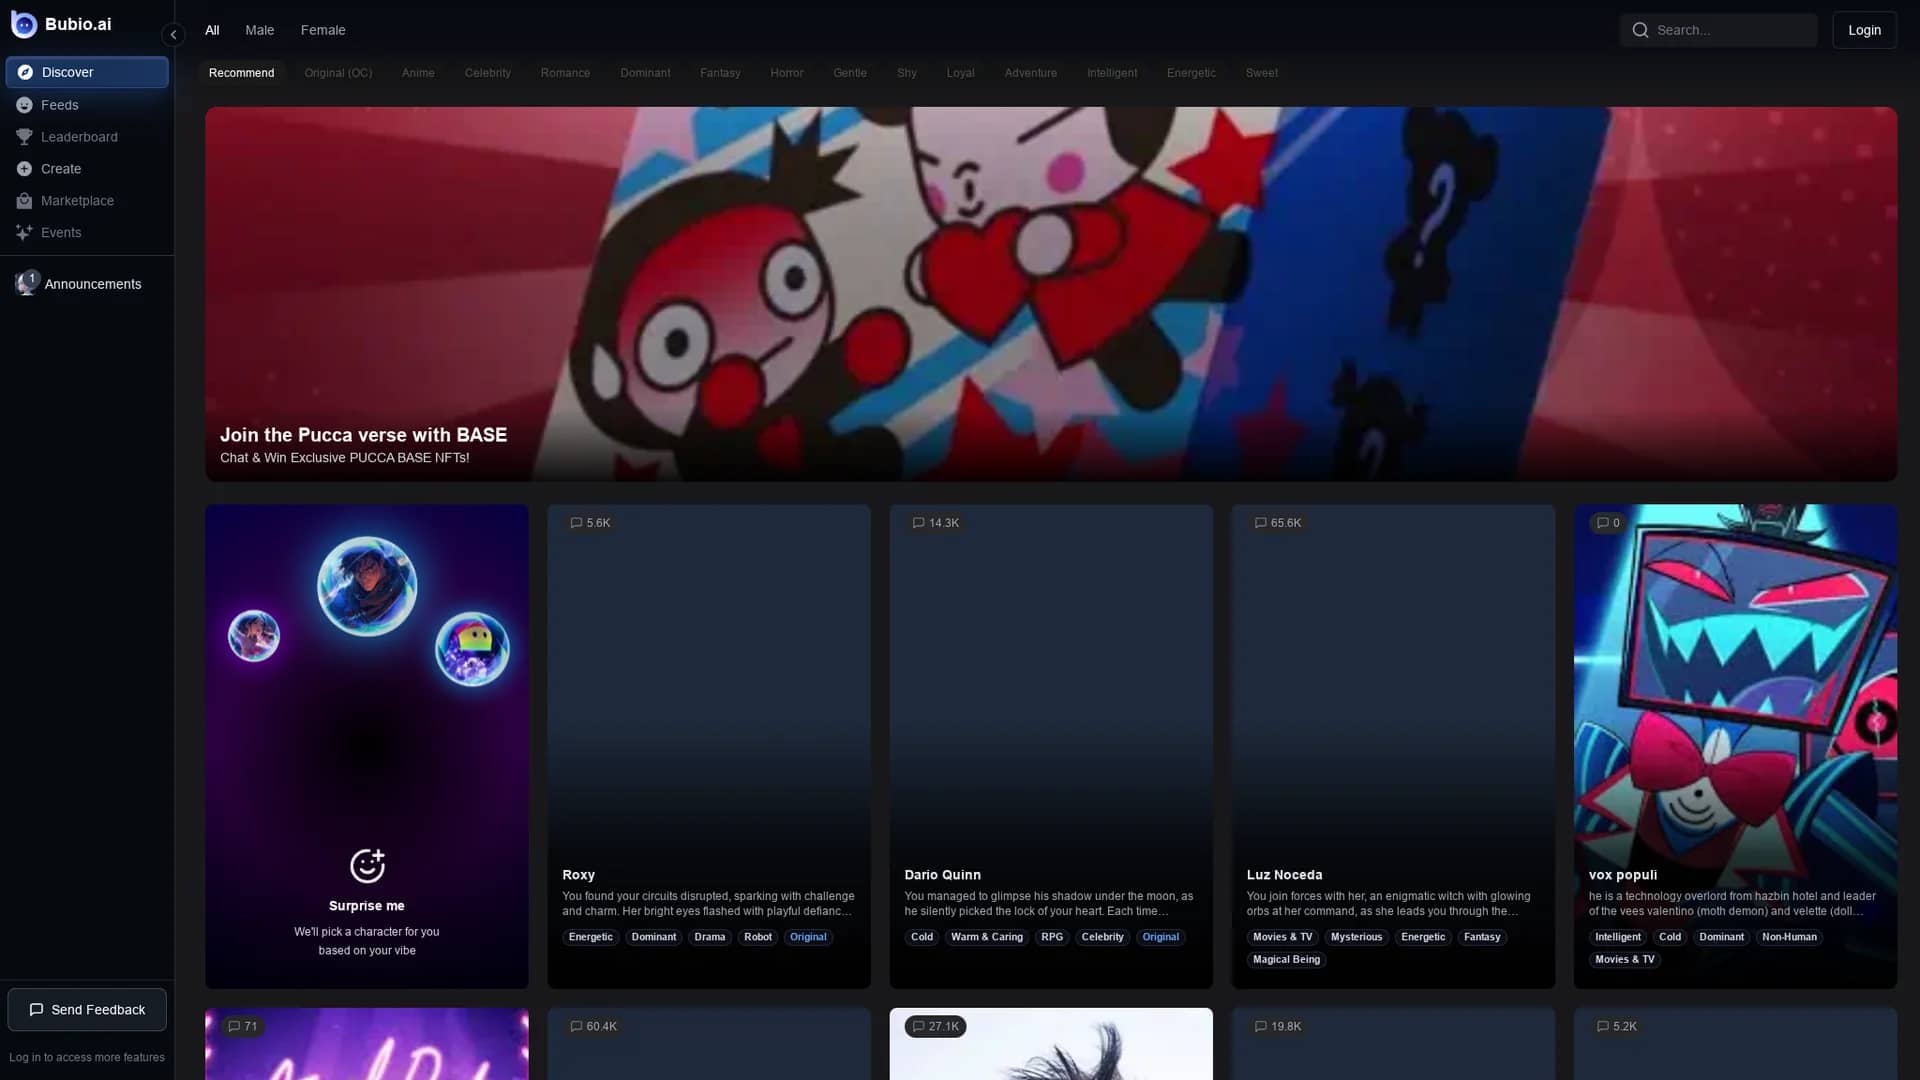The height and width of the screenshot is (1080, 1920).
Task: Click the 14.3K chat count on Dario Quinn
Action: [x=936, y=523]
